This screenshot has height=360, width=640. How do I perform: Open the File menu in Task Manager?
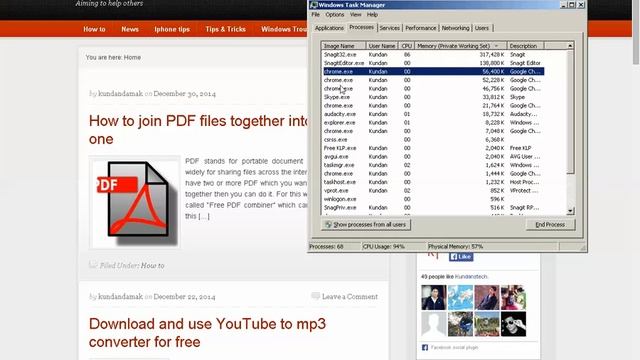click(x=316, y=15)
